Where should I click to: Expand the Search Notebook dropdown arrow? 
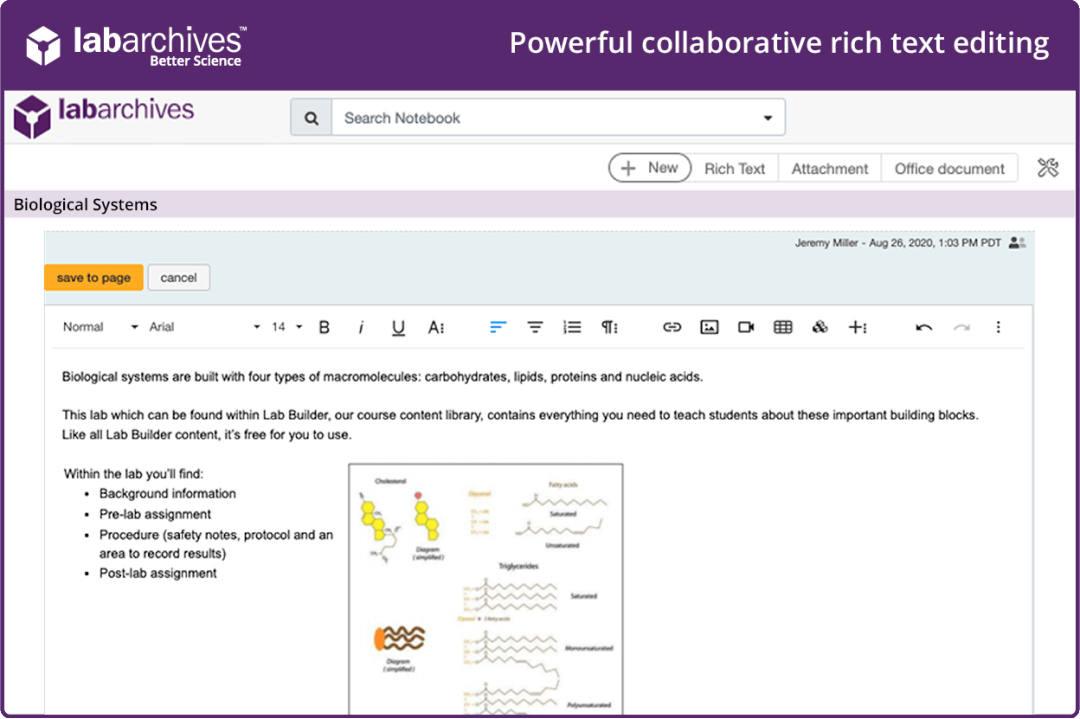click(768, 118)
